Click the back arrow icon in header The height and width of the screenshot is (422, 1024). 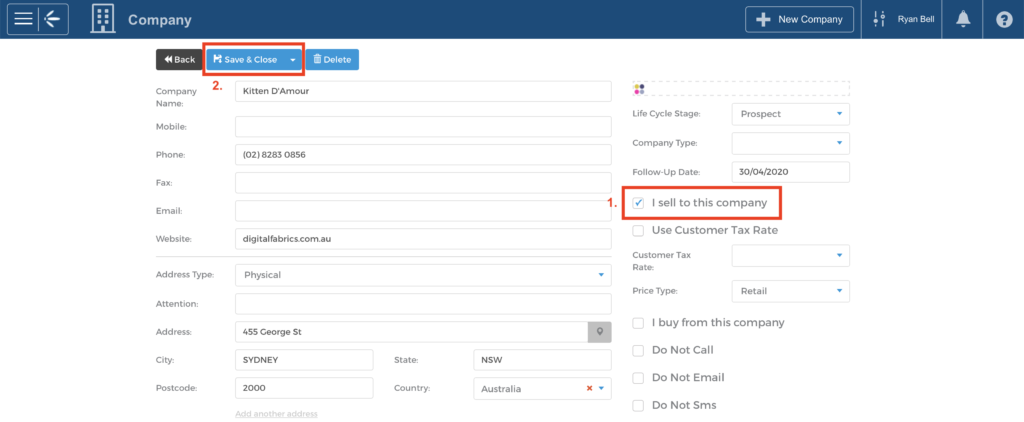click(52, 19)
